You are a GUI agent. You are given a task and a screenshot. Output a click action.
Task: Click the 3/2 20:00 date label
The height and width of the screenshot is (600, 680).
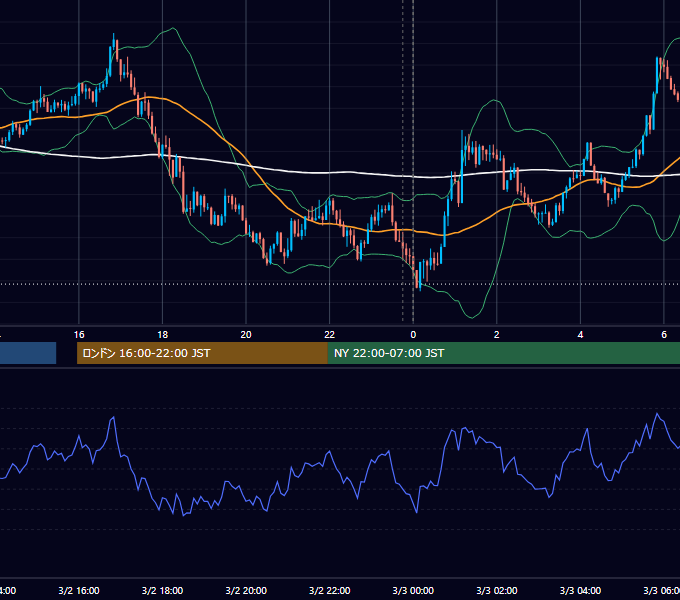click(x=246, y=590)
